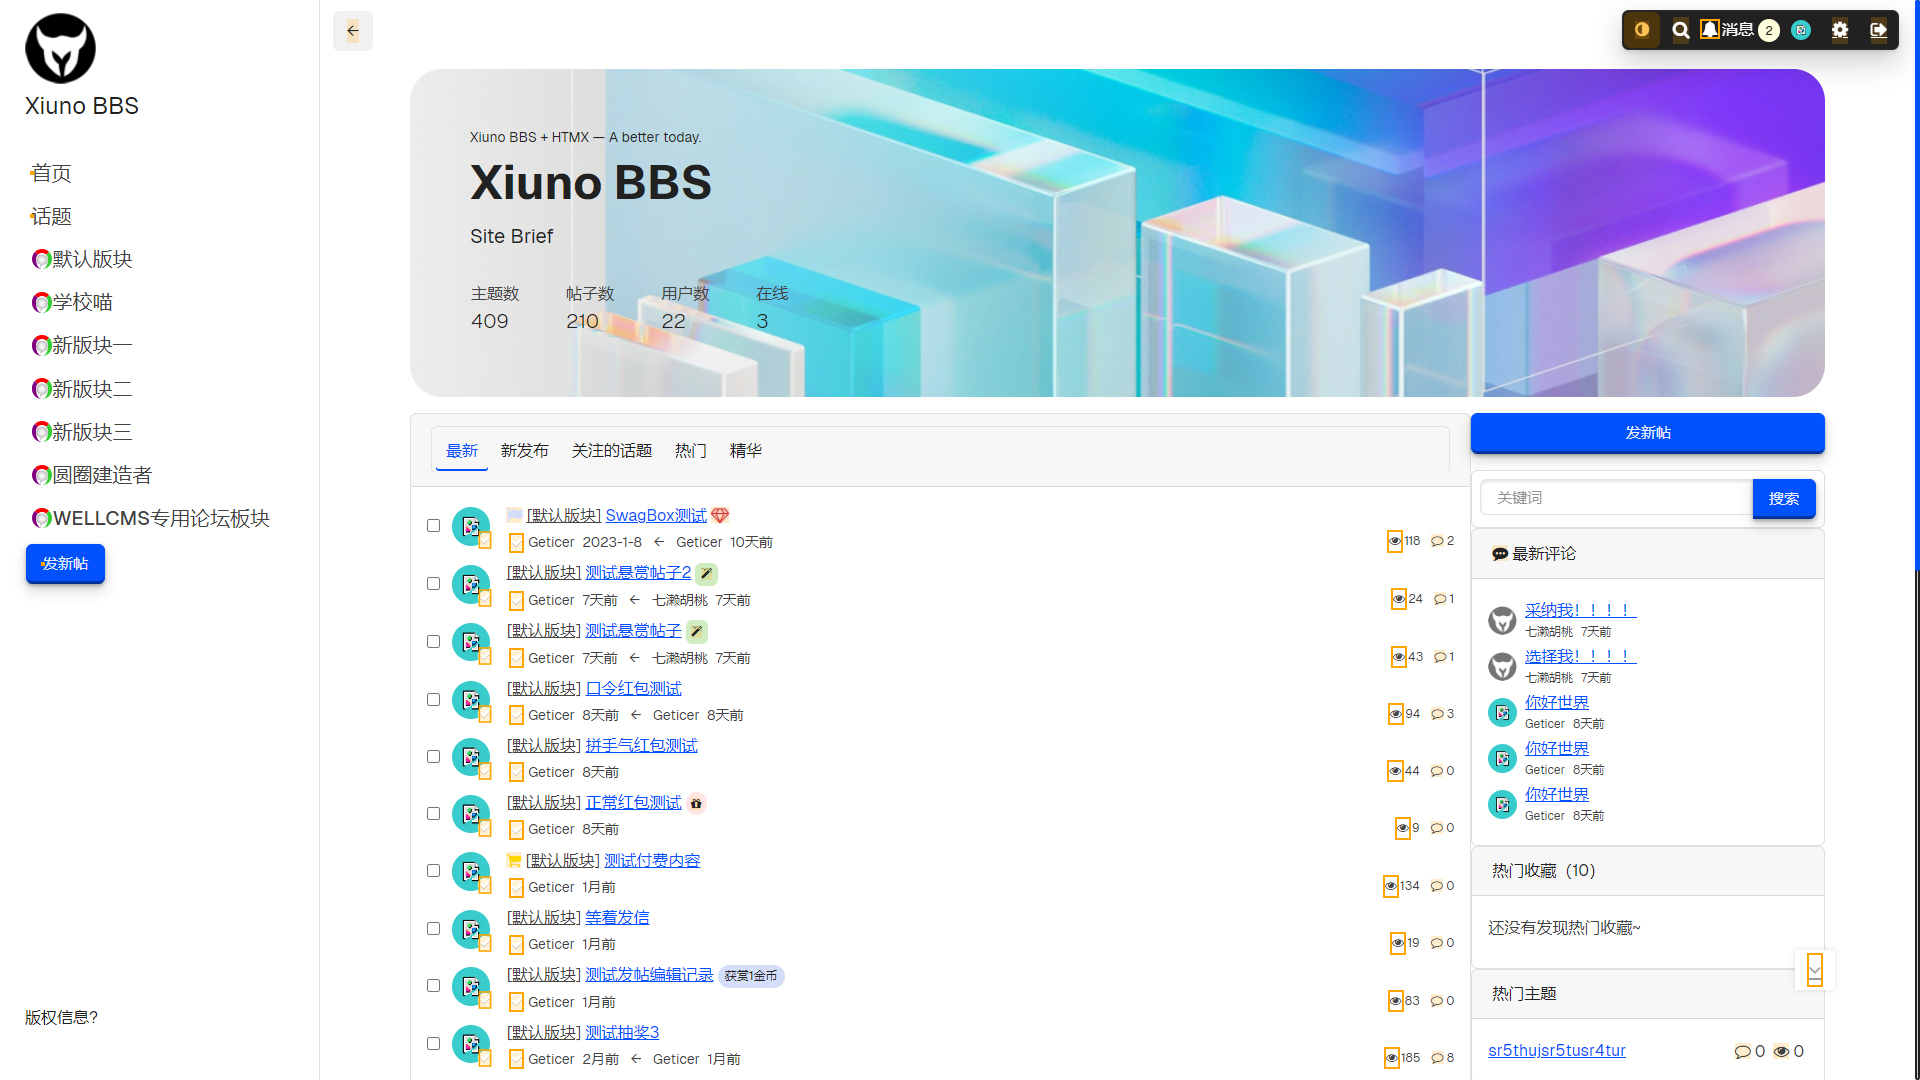
Task: Log out using the exit arrow icon
Action: [x=1879, y=30]
